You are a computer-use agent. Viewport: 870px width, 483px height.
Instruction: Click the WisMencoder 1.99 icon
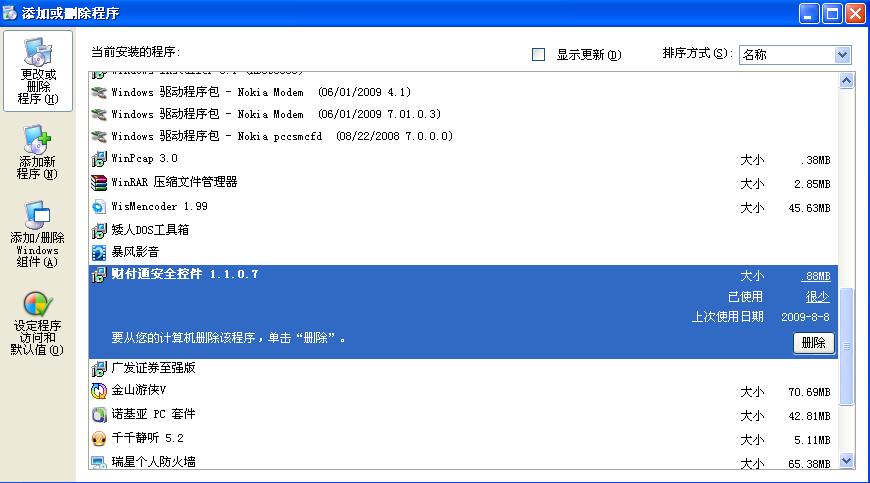pyautogui.click(x=98, y=207)
